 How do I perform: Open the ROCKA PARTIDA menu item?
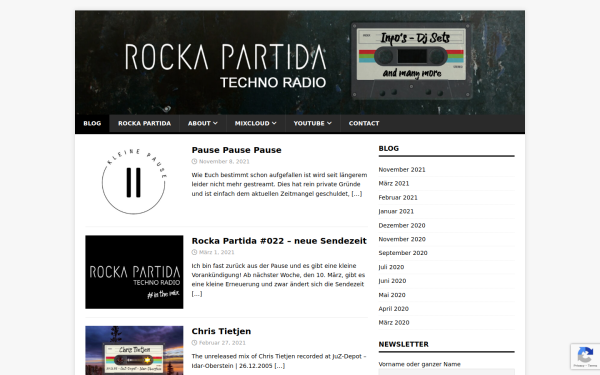click(x=144, y=123)
